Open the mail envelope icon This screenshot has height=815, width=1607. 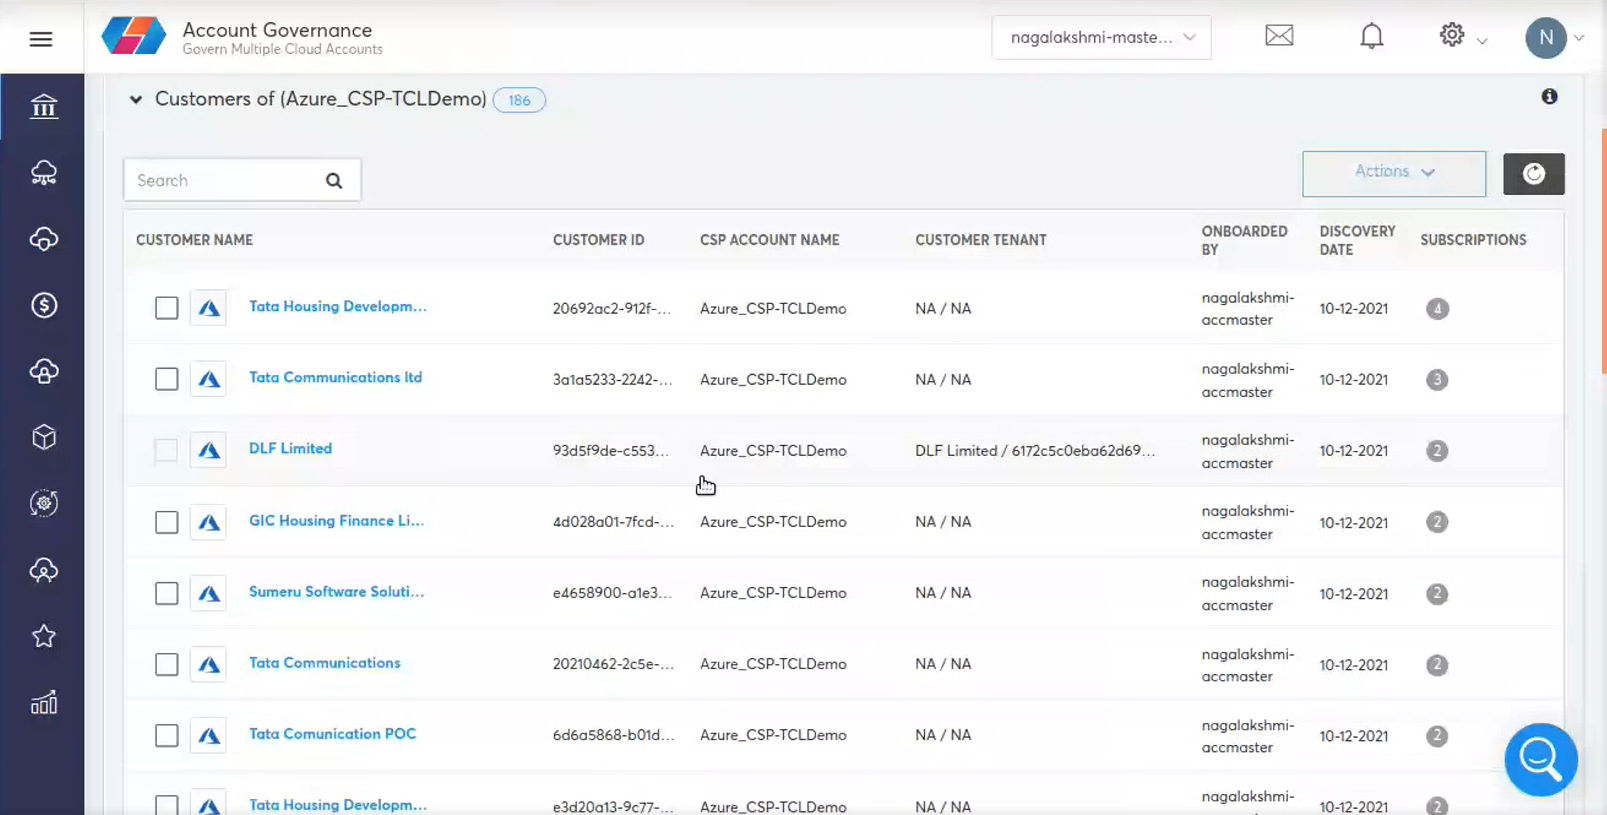(x=1279, y=37)
